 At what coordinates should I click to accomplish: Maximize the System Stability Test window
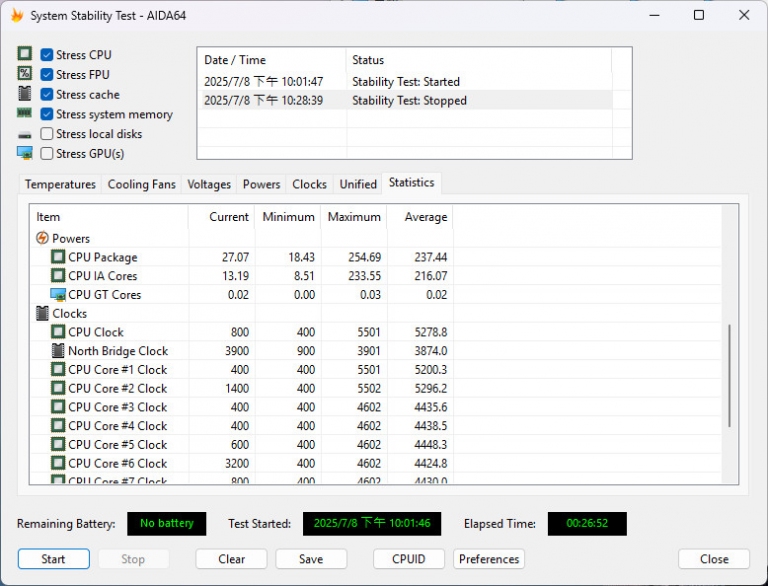699,15
